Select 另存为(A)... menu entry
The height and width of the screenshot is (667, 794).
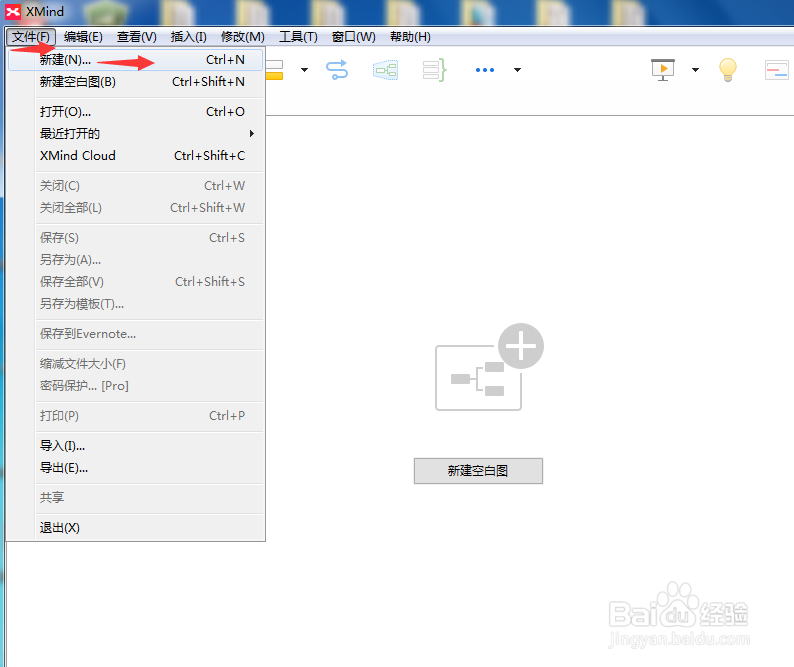[136, 260]
